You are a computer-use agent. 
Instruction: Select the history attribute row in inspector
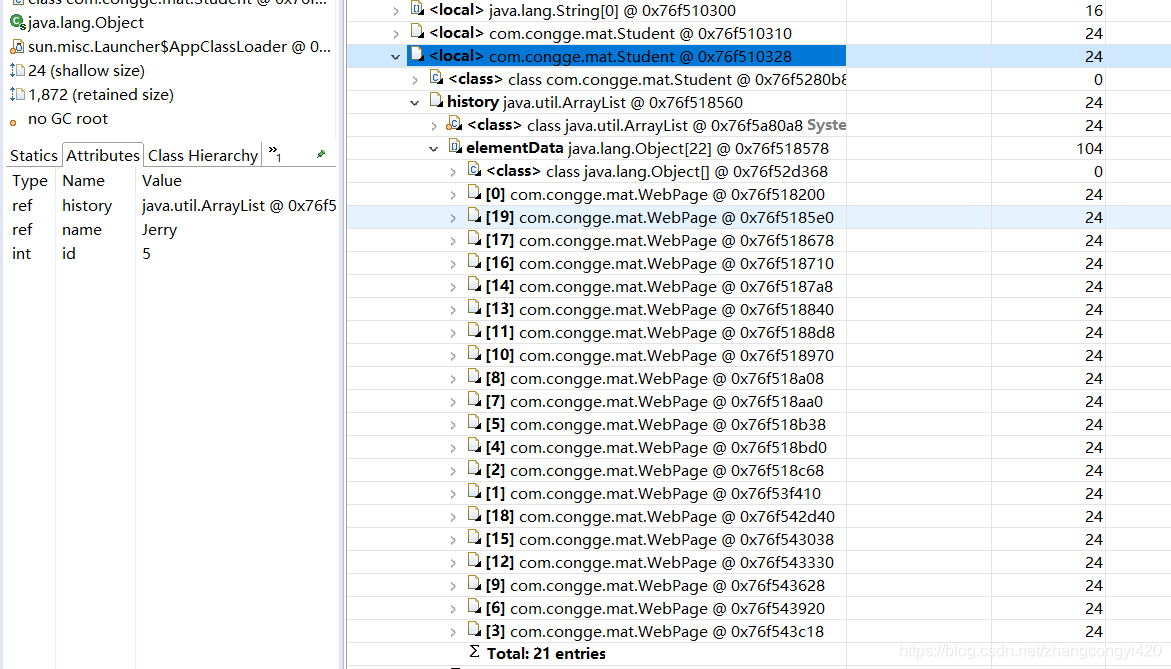pyautogui.click(x=87, y=205)
